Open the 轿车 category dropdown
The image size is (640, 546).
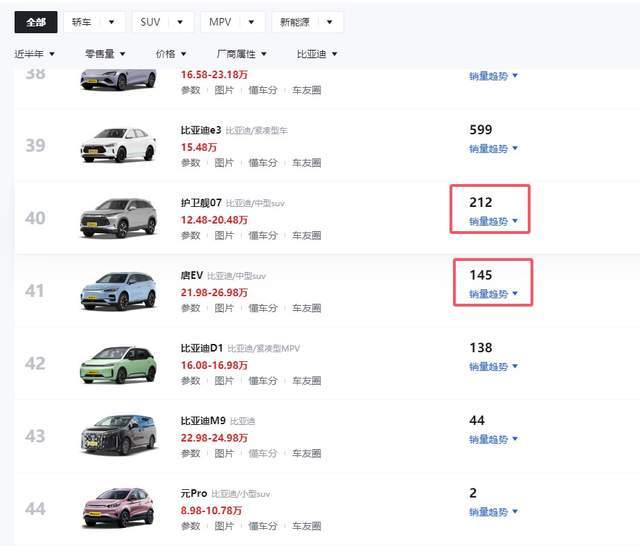94,22
